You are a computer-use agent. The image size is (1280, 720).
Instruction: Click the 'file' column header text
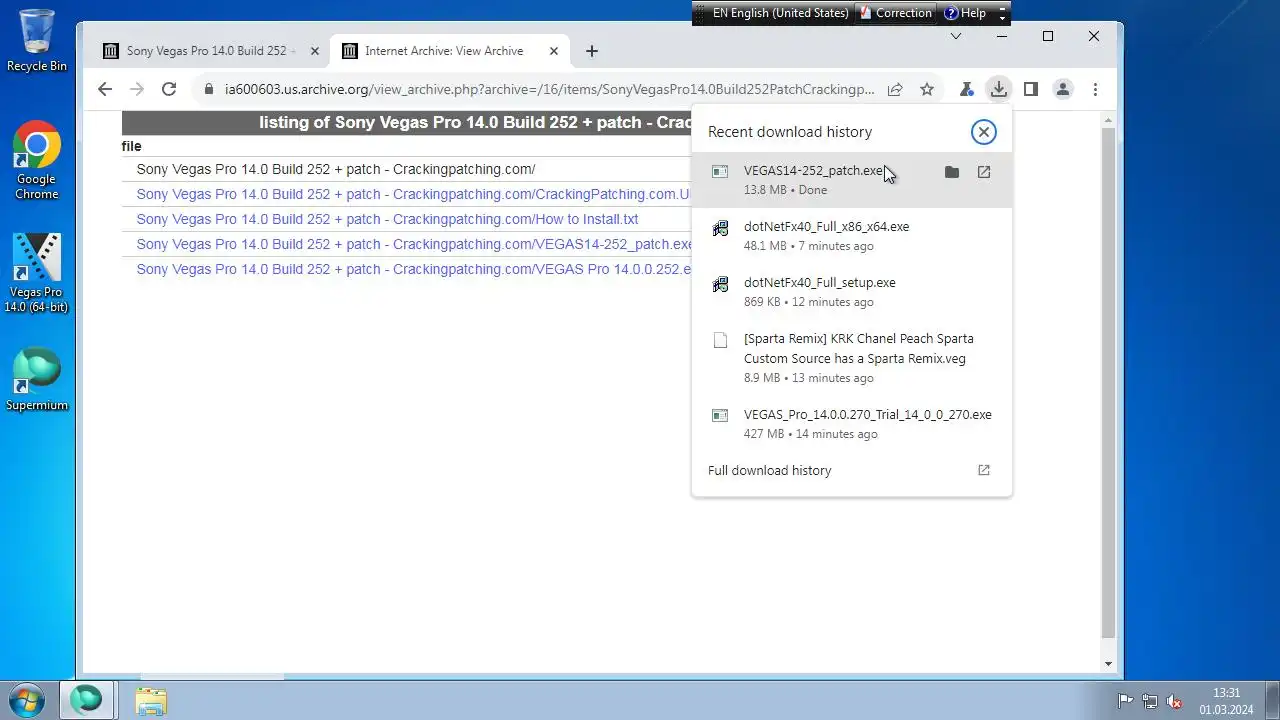pyautogui.click(x=131, y=146)
